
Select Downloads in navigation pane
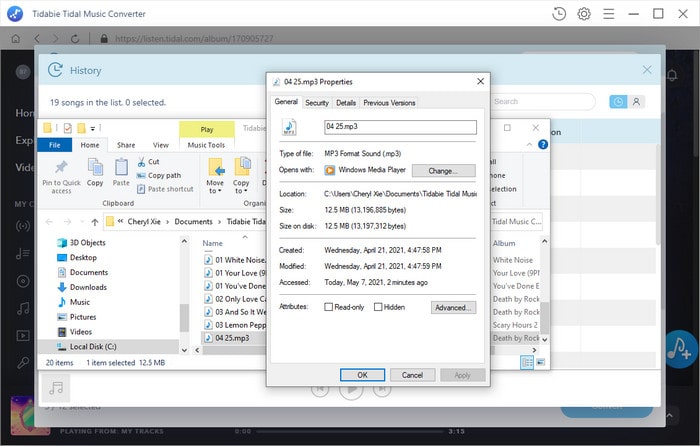(x=82, y=287)
